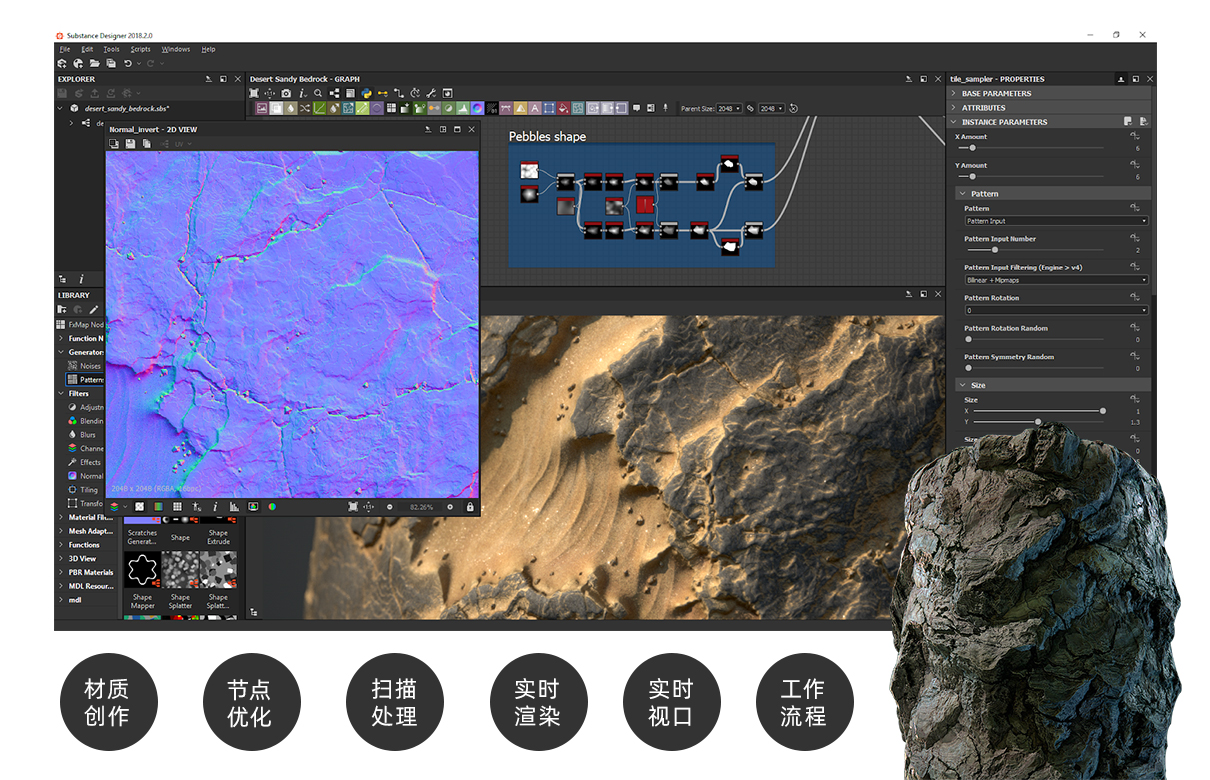Open the Pattern Input dropdown
This screenshot has height=780, width=1210.
point(1056,221)
